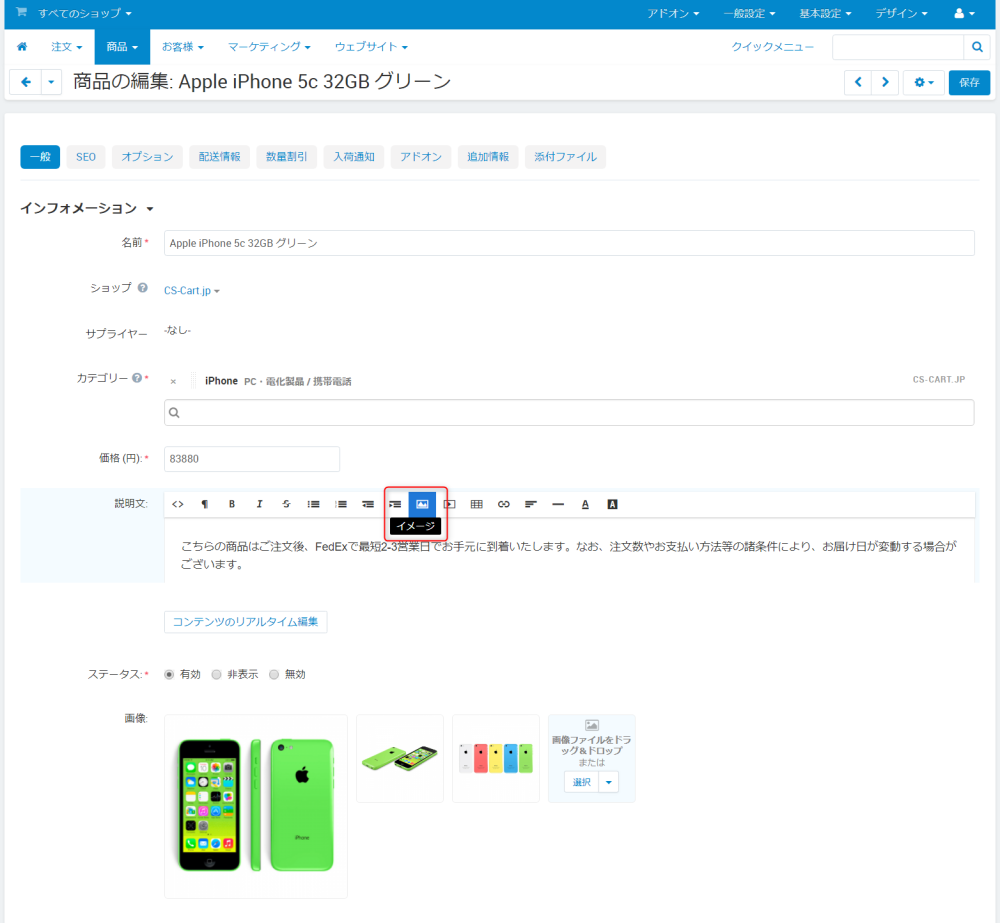This screenshot has width=1000, height=923.
Task: Switch to the 入荷通知 tab
Action: tap(354, 157)
